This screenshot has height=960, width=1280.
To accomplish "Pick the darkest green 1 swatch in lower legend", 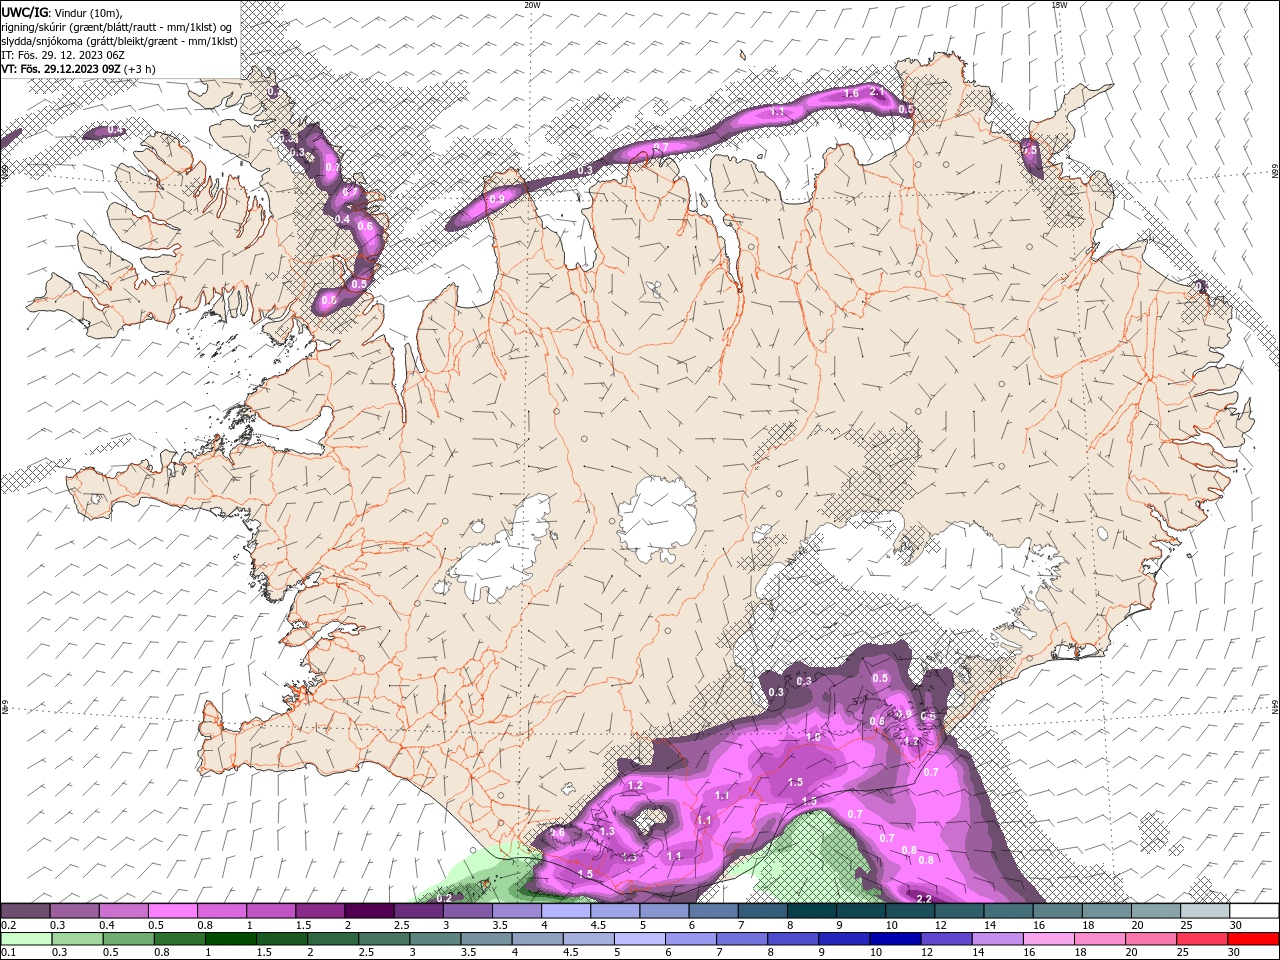I will [x=232, y=939].
